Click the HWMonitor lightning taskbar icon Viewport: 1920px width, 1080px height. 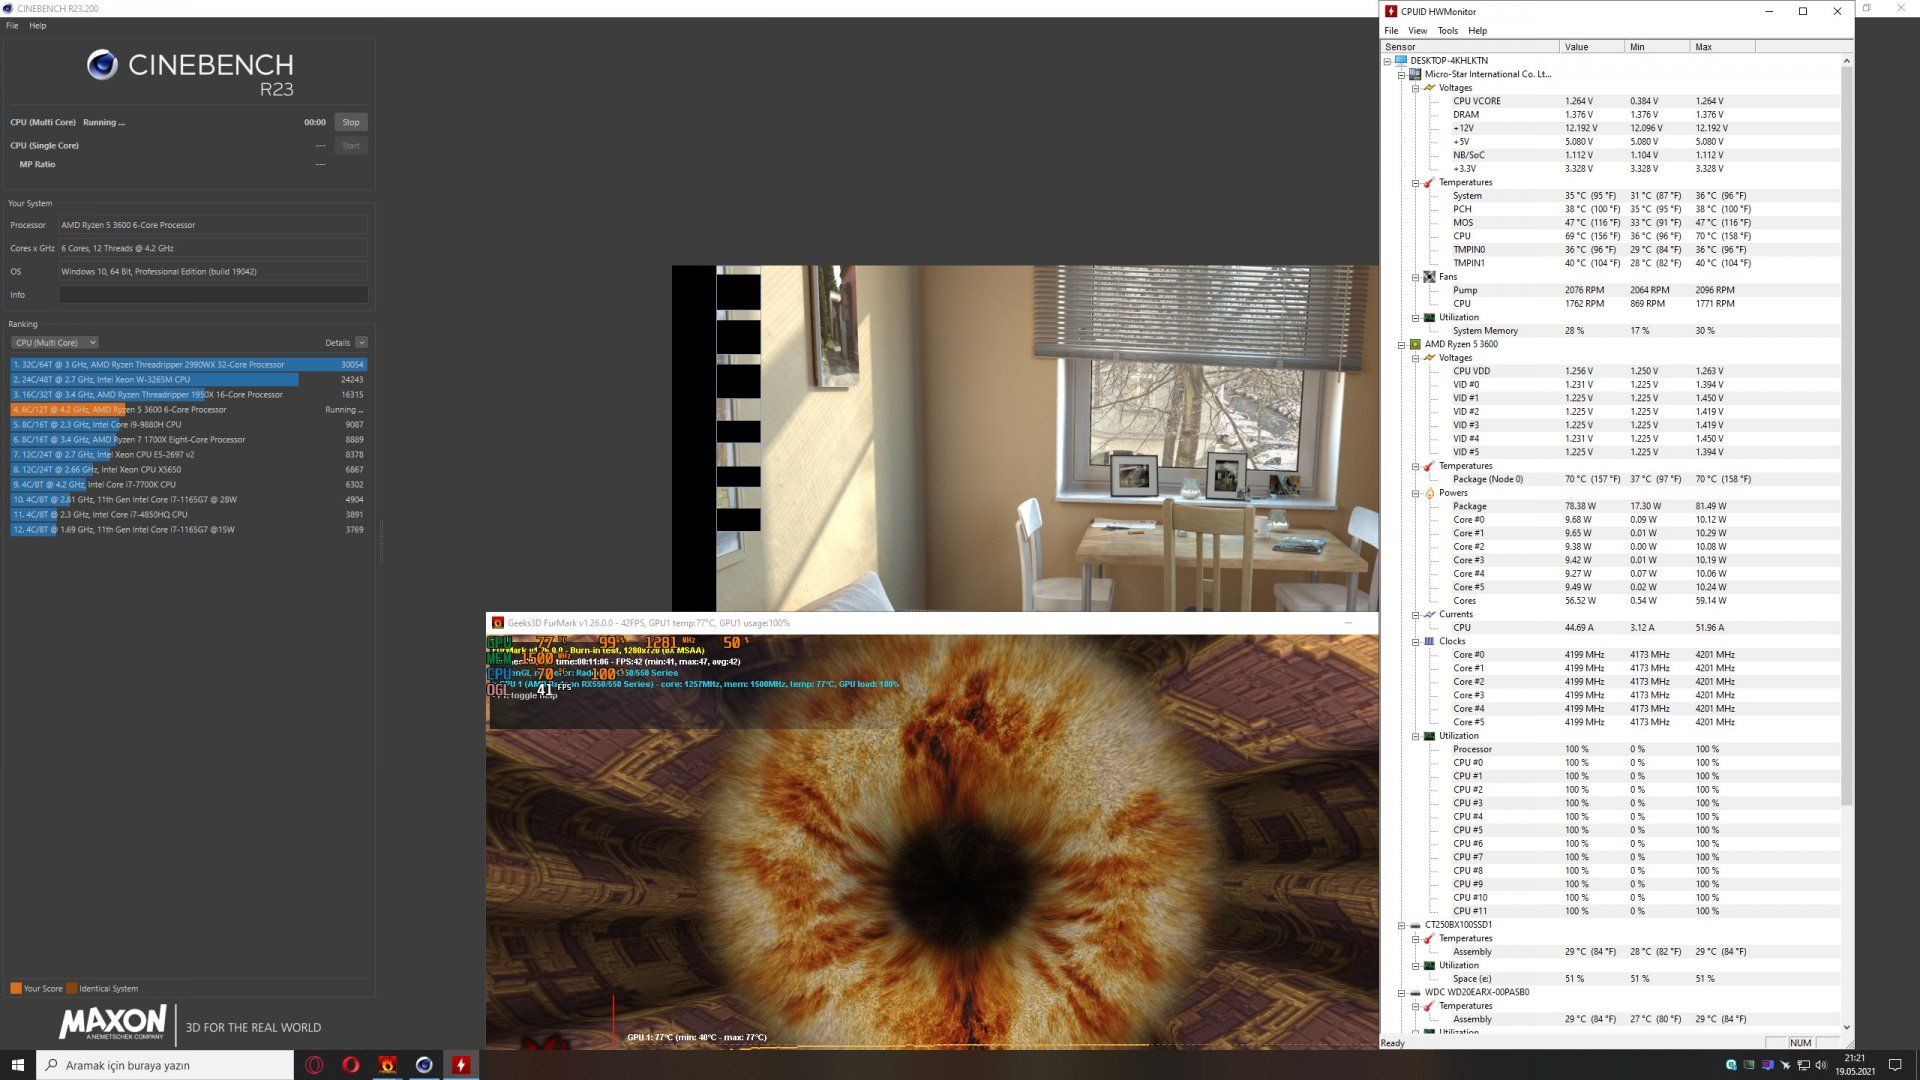460,1065
